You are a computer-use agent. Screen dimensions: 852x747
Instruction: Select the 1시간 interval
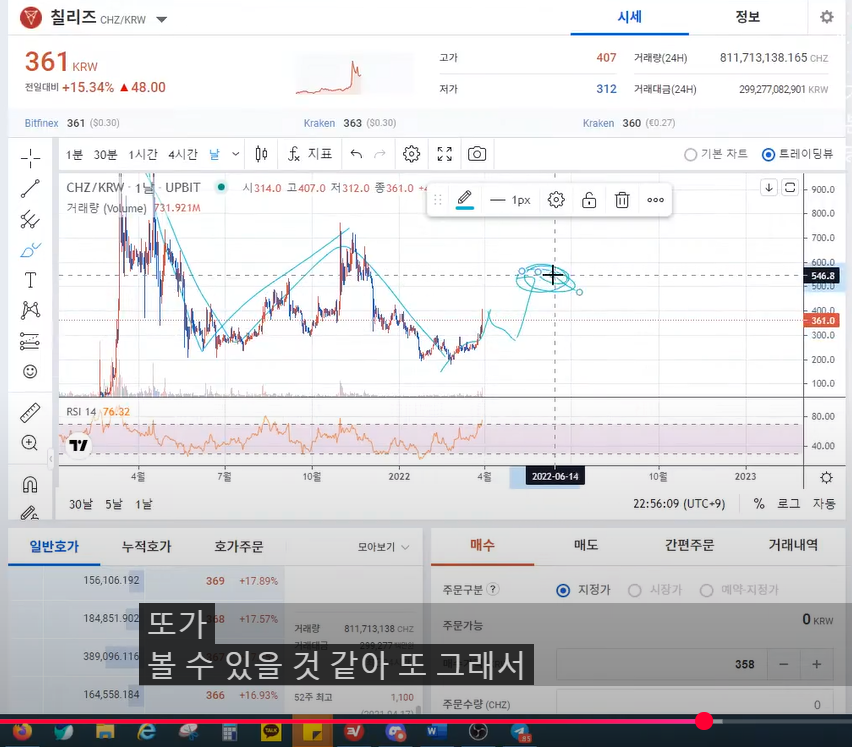click(143, 155)
